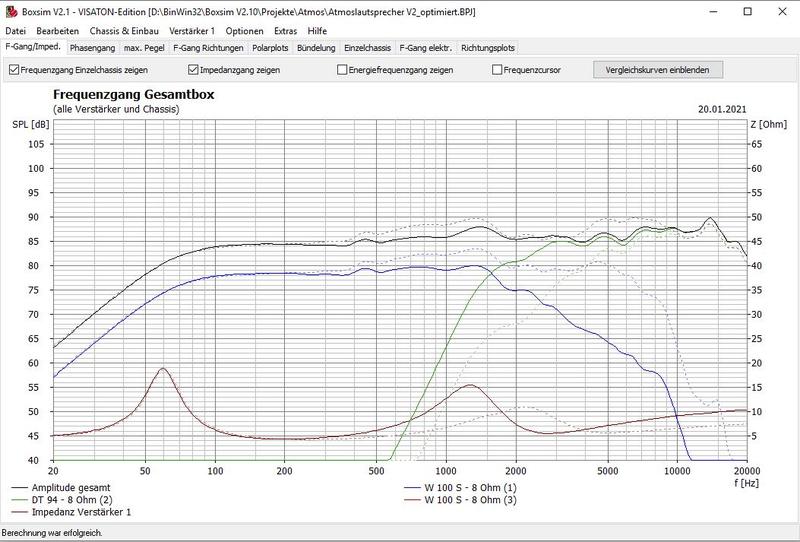The width and height of the screenshot is (800, 542).
Task: Switch to the Phasengang tab
Action: (92, 47)
